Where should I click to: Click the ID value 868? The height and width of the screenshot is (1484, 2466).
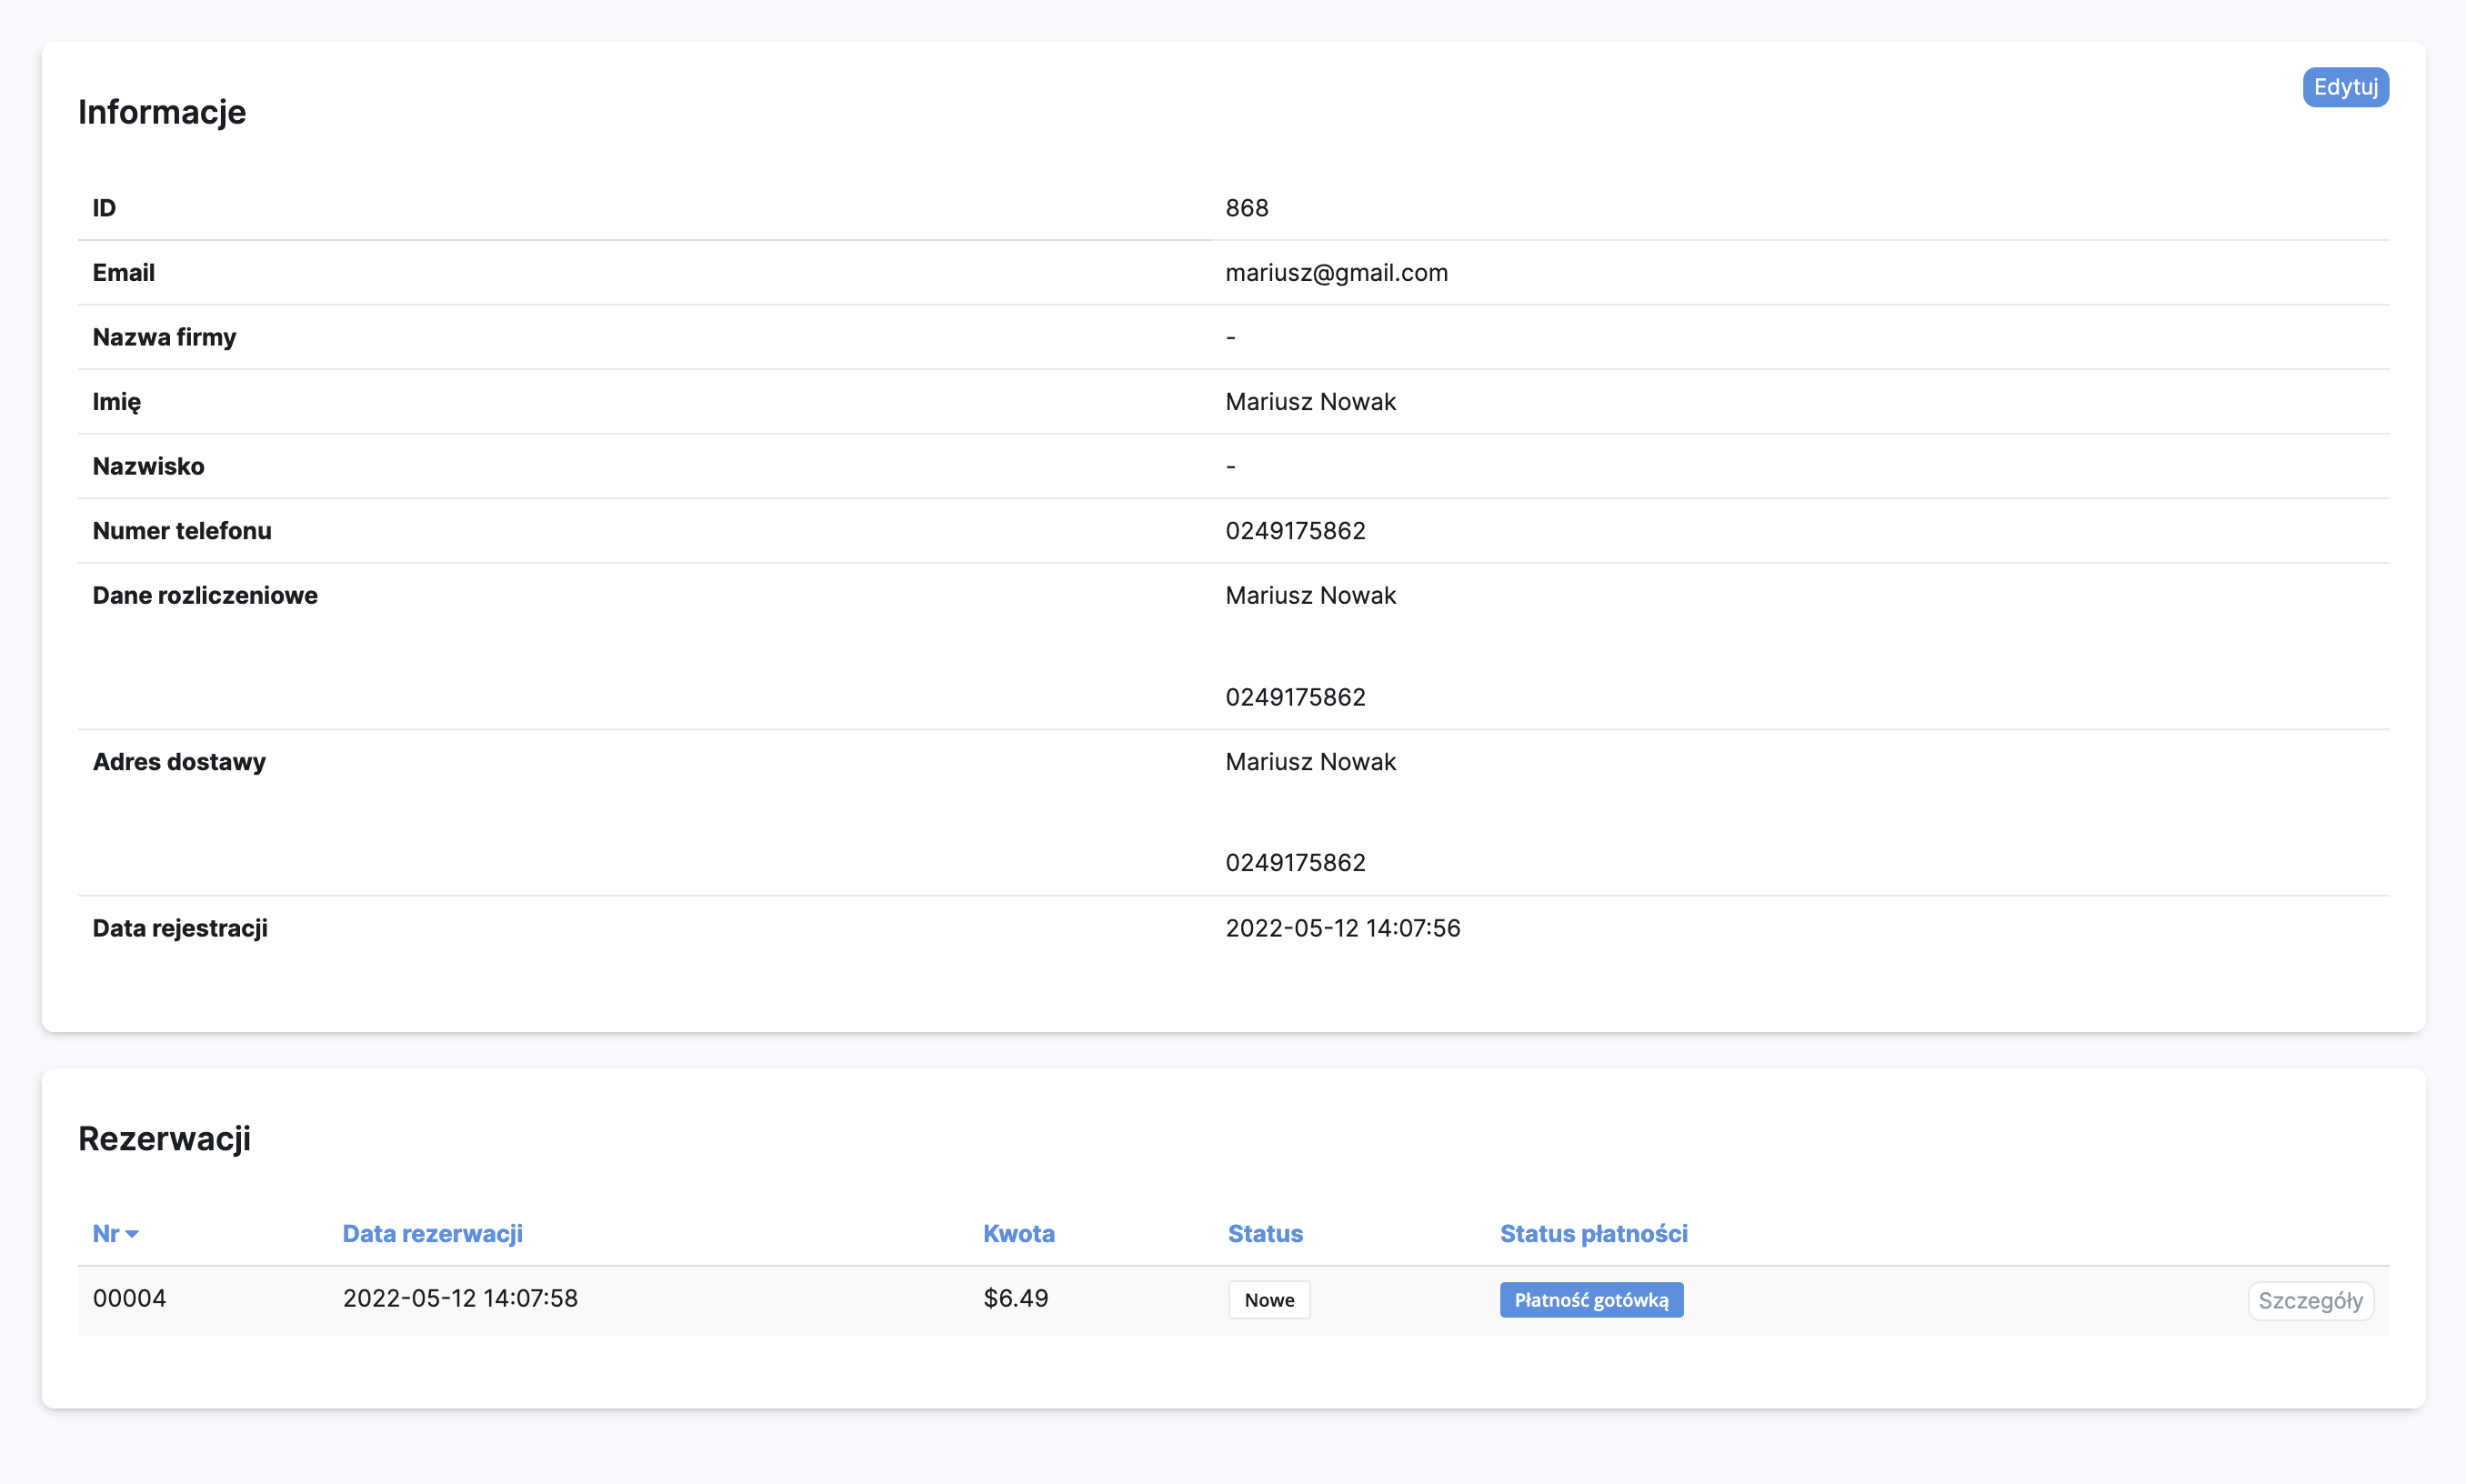tap(1246, 208)
